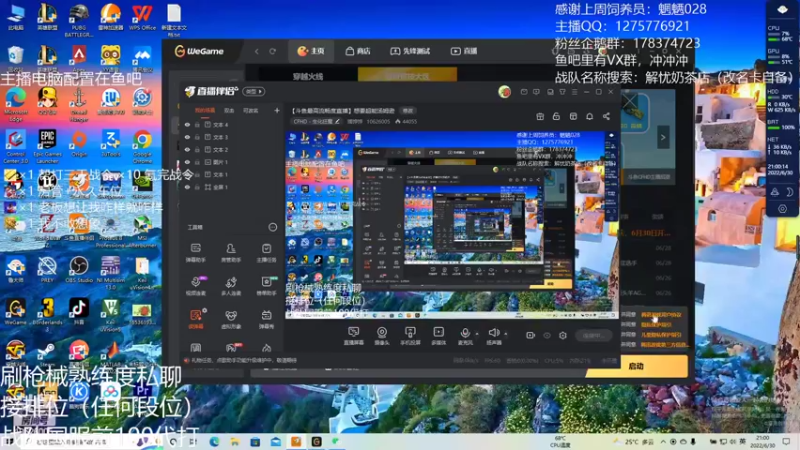Toggle lock on 全屏 1 layer
This screenshot has width=800, height=450.
click(197, 187)
